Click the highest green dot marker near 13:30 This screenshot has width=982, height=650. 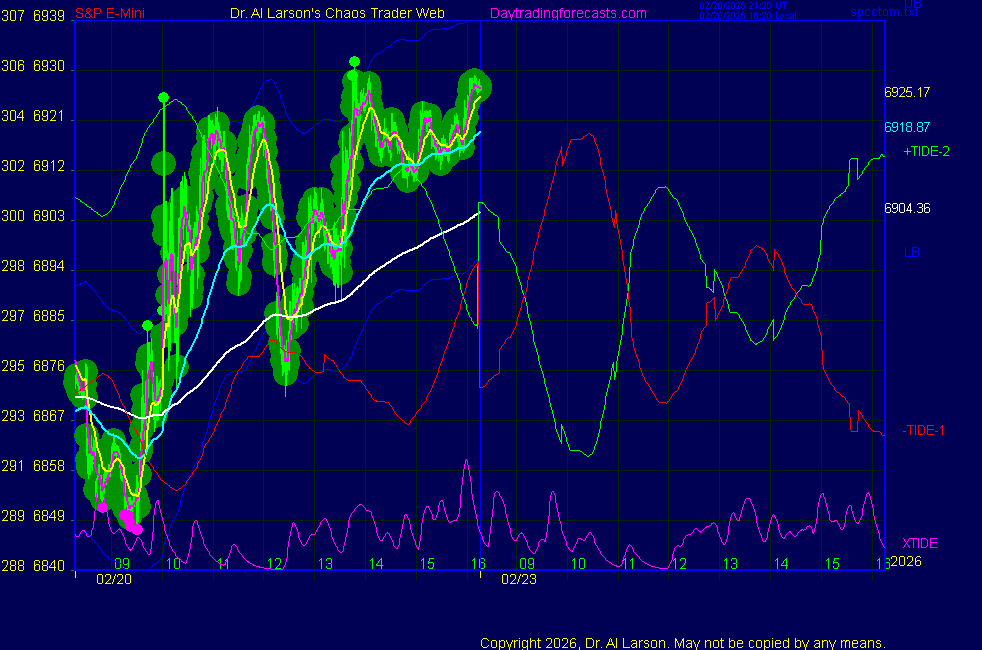click(354, 62)
